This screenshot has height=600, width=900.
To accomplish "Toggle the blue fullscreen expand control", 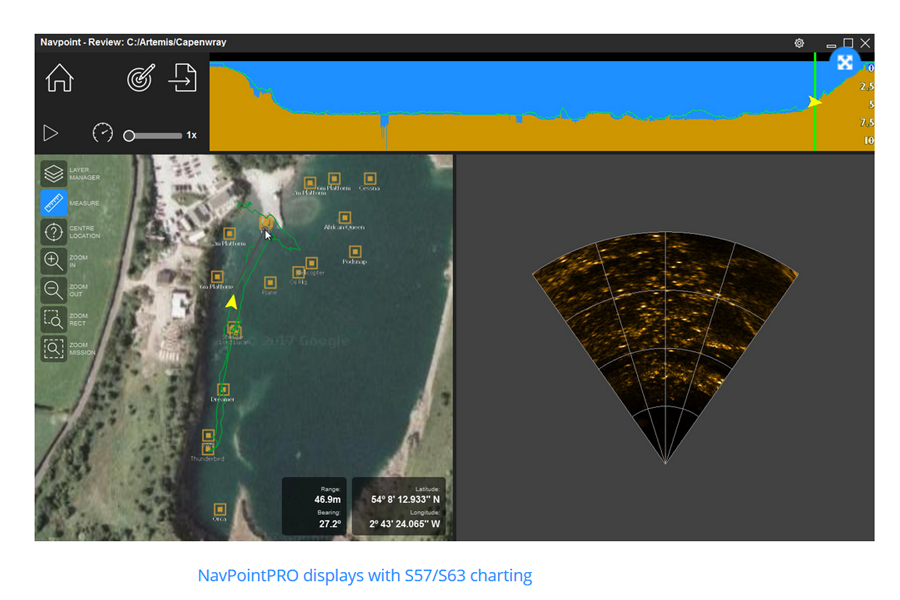I will [845, 63].
